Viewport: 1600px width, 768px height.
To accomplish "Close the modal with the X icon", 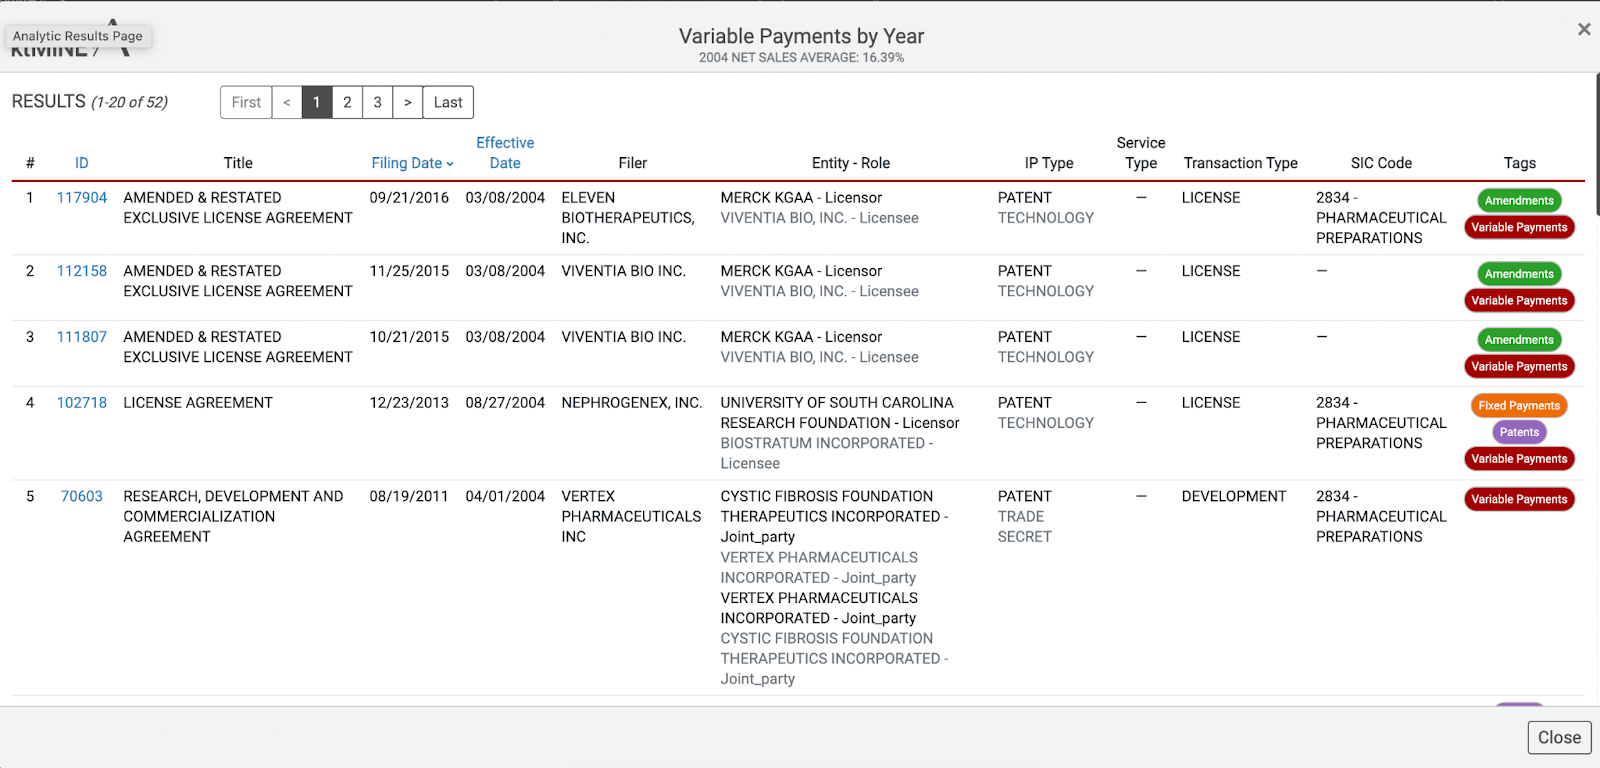I will 1584,29.
